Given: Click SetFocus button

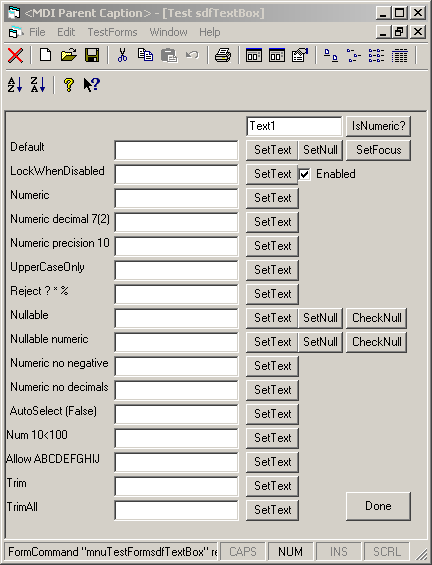Looking at the screenshot, I should (x=378, y=150).
